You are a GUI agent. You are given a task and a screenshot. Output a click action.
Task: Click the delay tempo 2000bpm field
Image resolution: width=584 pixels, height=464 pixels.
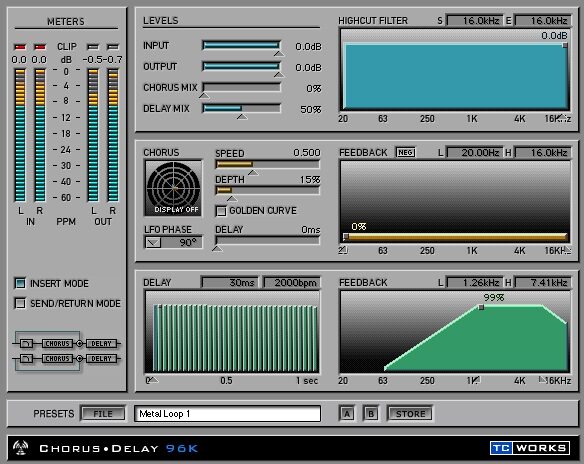292,283
